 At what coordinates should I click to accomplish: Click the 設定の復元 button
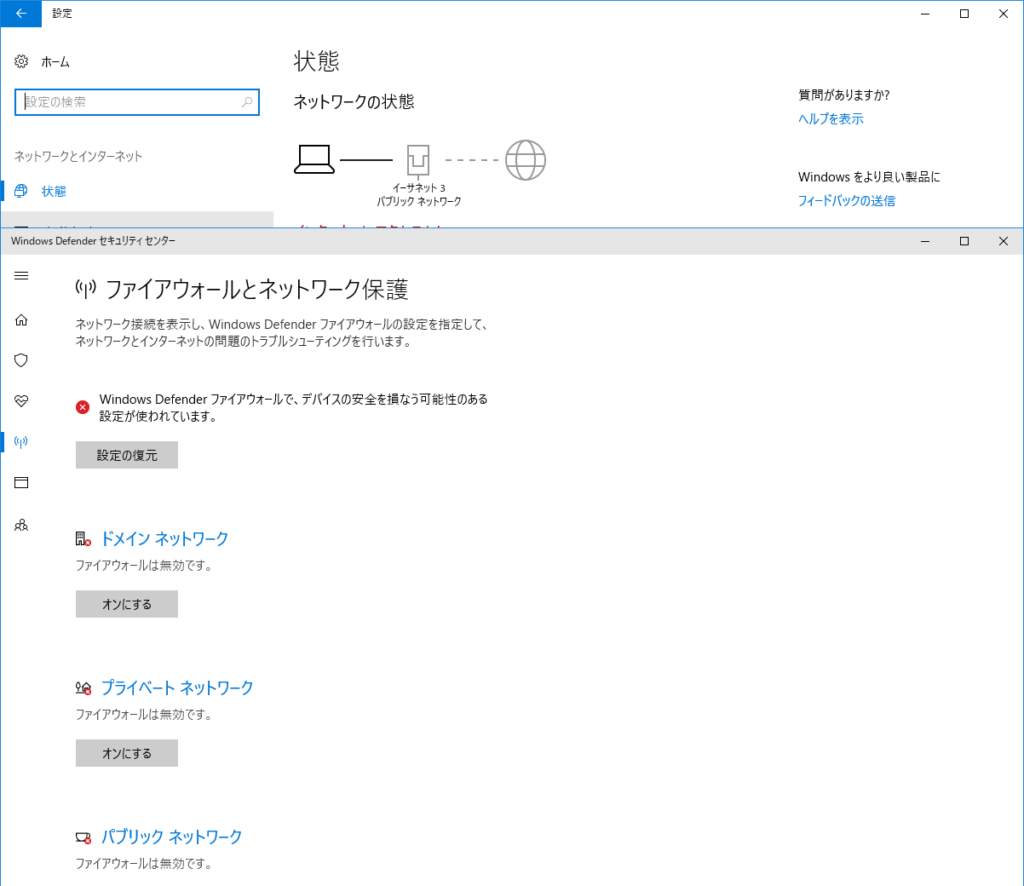tap(127, 455)
